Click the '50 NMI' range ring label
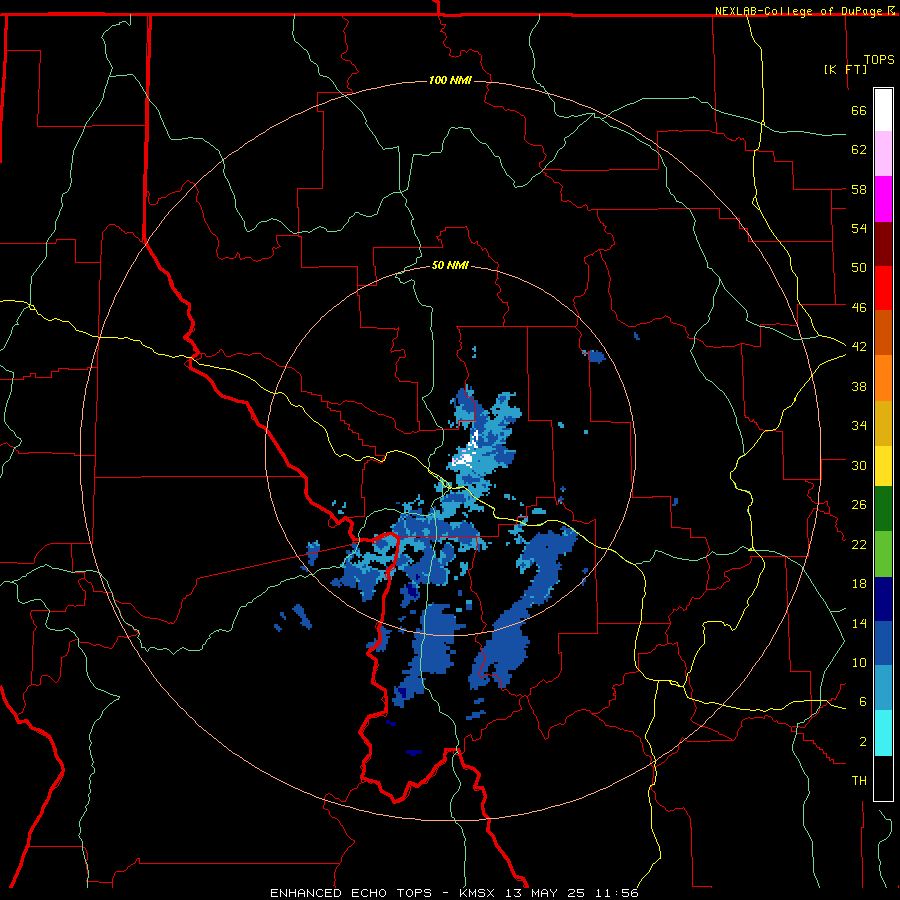Image resolution: width=900 pixels, height=900 pixels. tap(450, 265)
